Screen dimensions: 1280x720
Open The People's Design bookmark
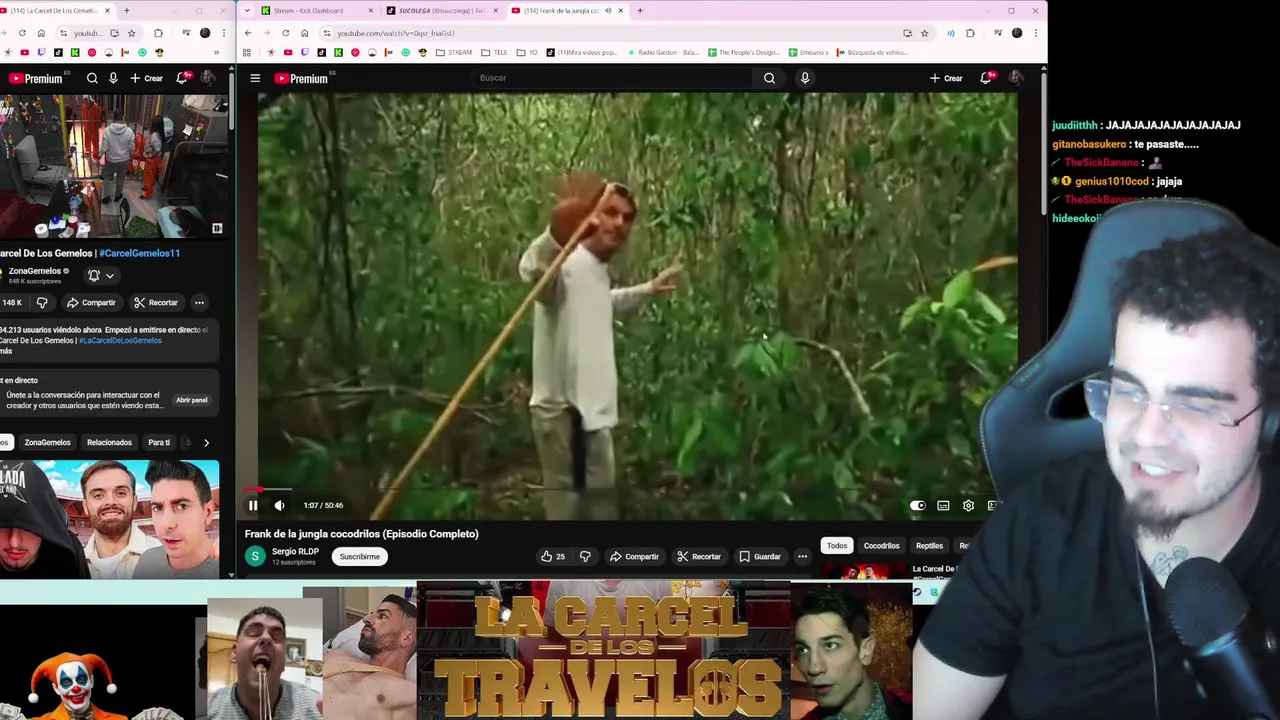(743, 52)
